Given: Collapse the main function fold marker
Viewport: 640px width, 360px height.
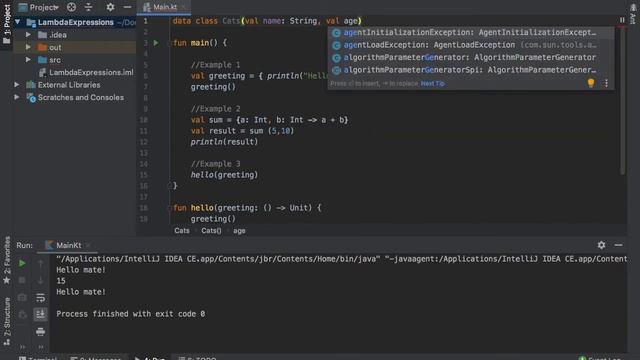Looking at the screenshot, I should [169, 43].
